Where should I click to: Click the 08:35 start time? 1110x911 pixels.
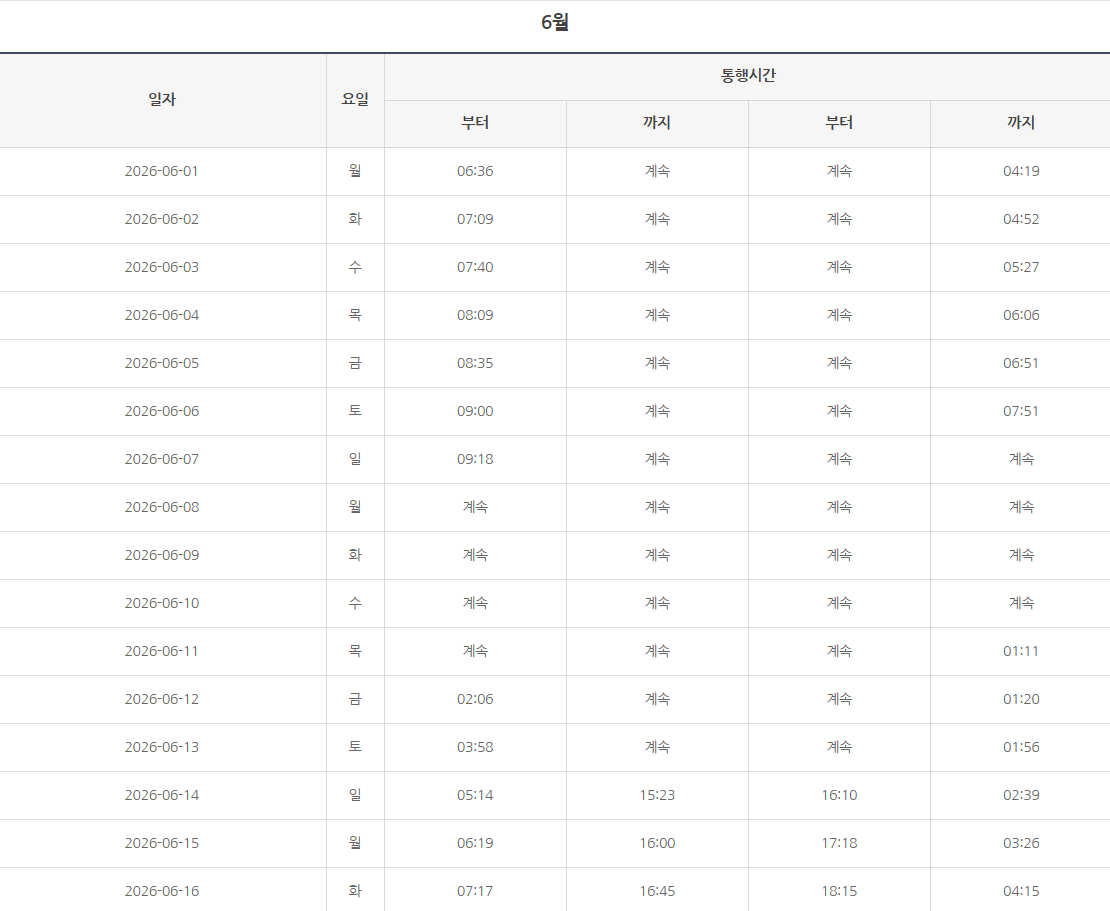(x=475, y=363)
